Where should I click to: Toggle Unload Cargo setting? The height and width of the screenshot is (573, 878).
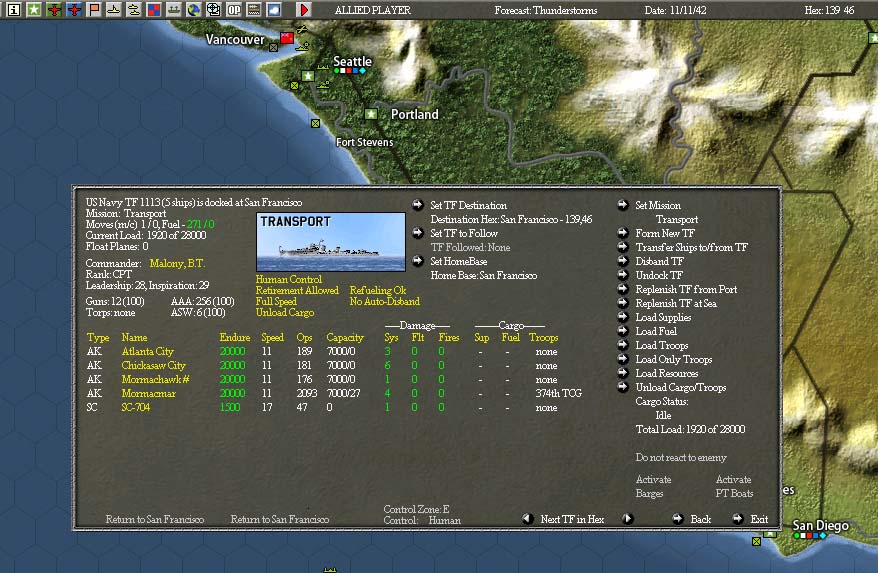point(285,313)
